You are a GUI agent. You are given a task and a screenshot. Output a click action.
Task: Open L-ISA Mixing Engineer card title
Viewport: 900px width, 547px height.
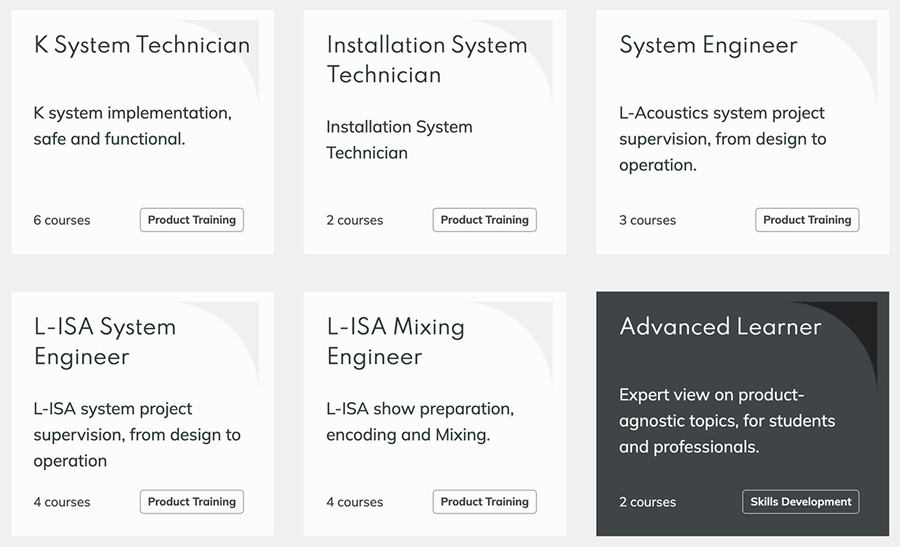(x=395, y=342)
